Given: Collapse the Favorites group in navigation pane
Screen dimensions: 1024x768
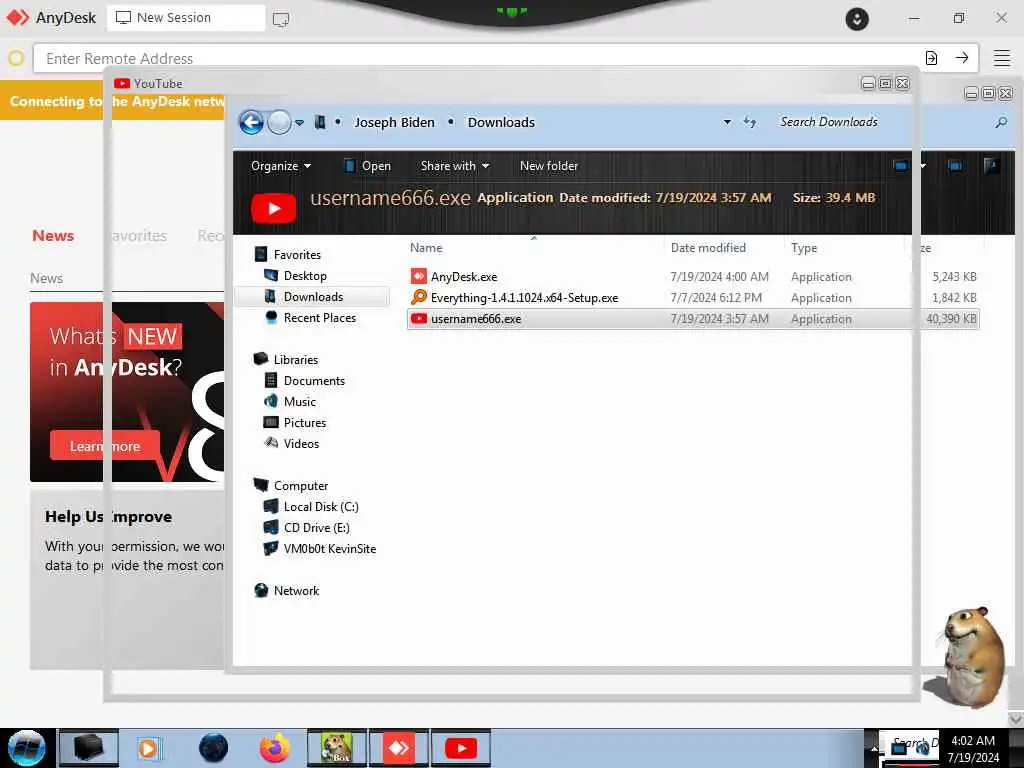Looking at the screenshot, I should [x=297, y=255].
